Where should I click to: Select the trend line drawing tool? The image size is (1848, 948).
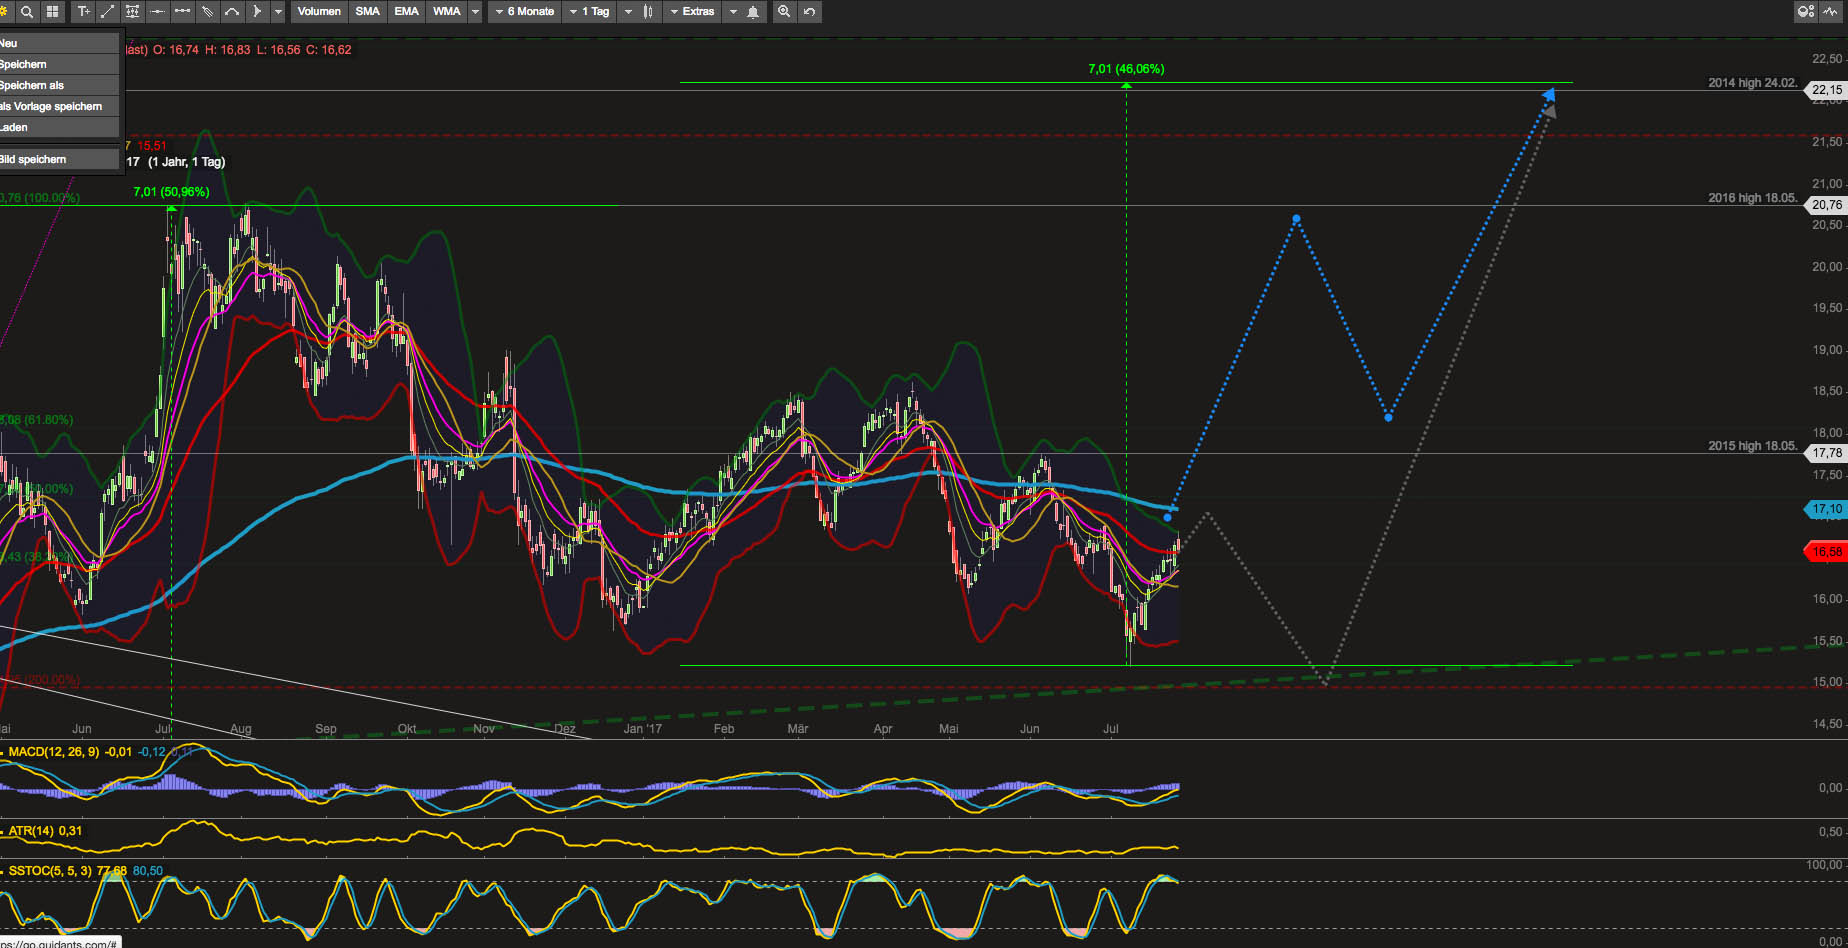(107, 12)
